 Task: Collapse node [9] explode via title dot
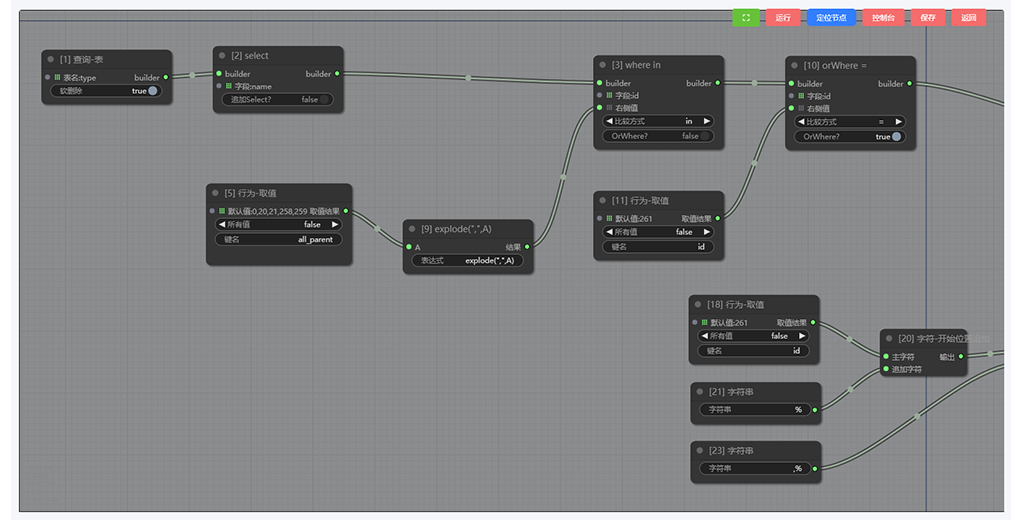tap(412, 229)
